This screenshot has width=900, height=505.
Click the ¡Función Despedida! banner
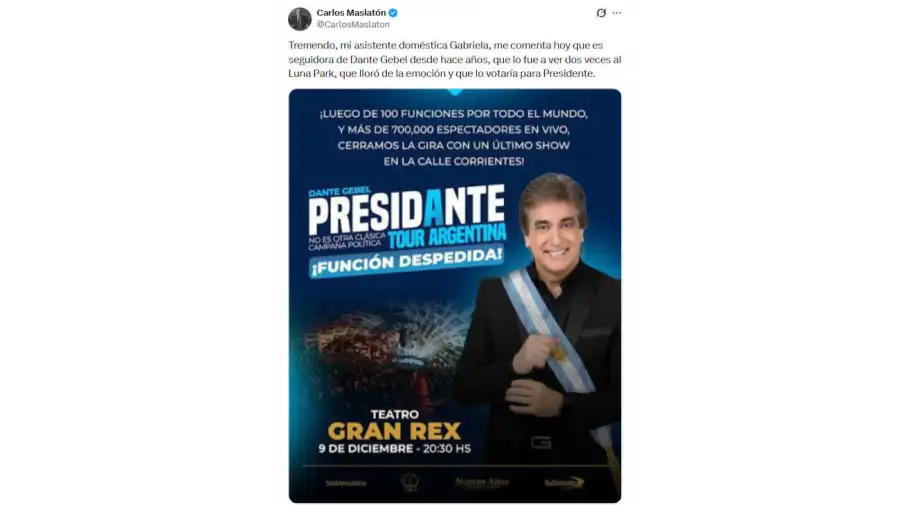406,262
